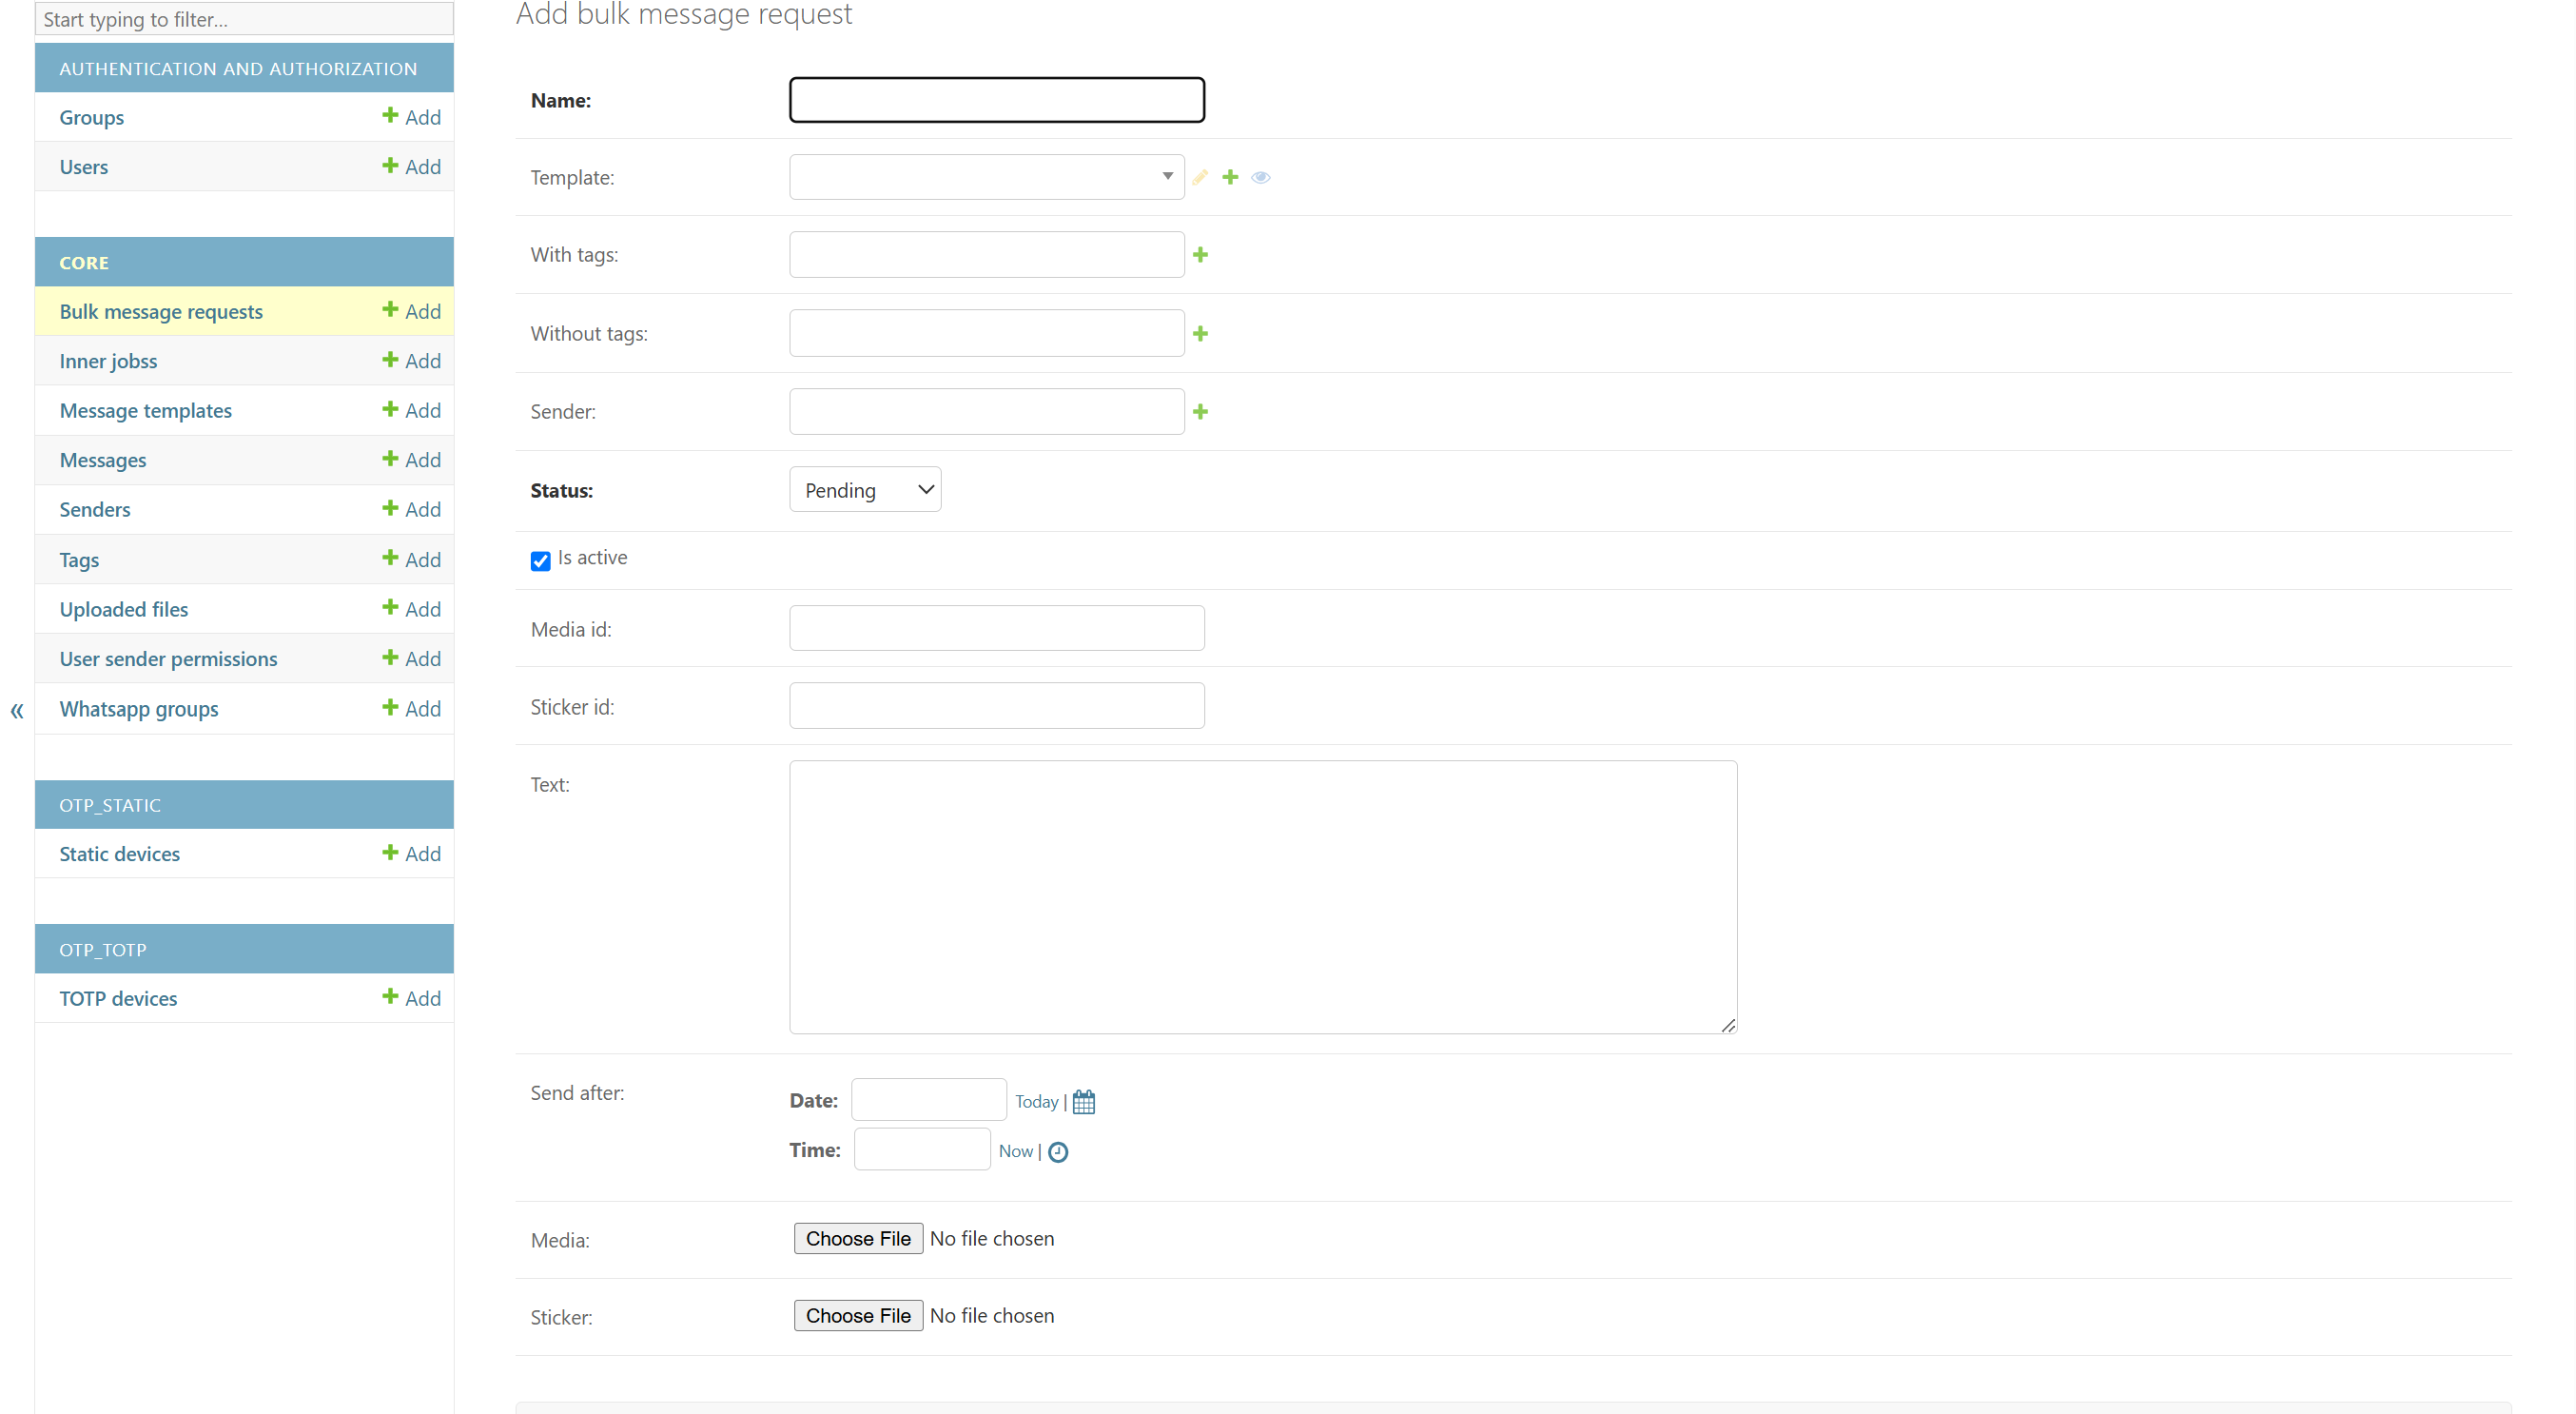Image resolution: width=2576 pixels, height=1414 pixels.
Task: Expand the Status dropdown showing Pending
Action: point(865,490)
